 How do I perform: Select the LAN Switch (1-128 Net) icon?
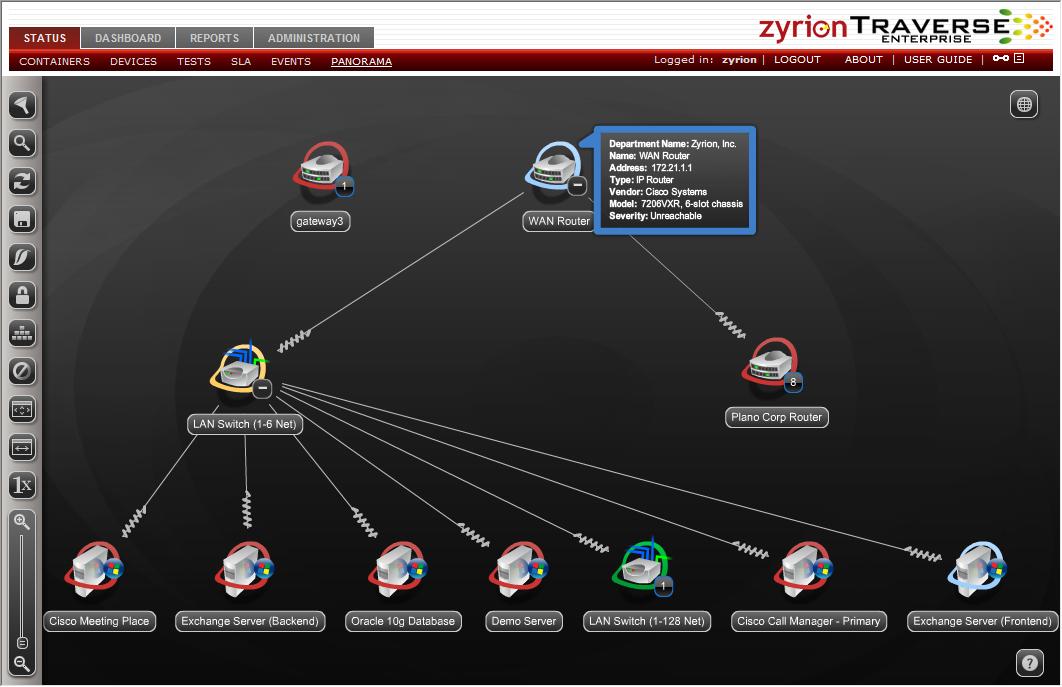pyautogui.click(x=641, y=568)
